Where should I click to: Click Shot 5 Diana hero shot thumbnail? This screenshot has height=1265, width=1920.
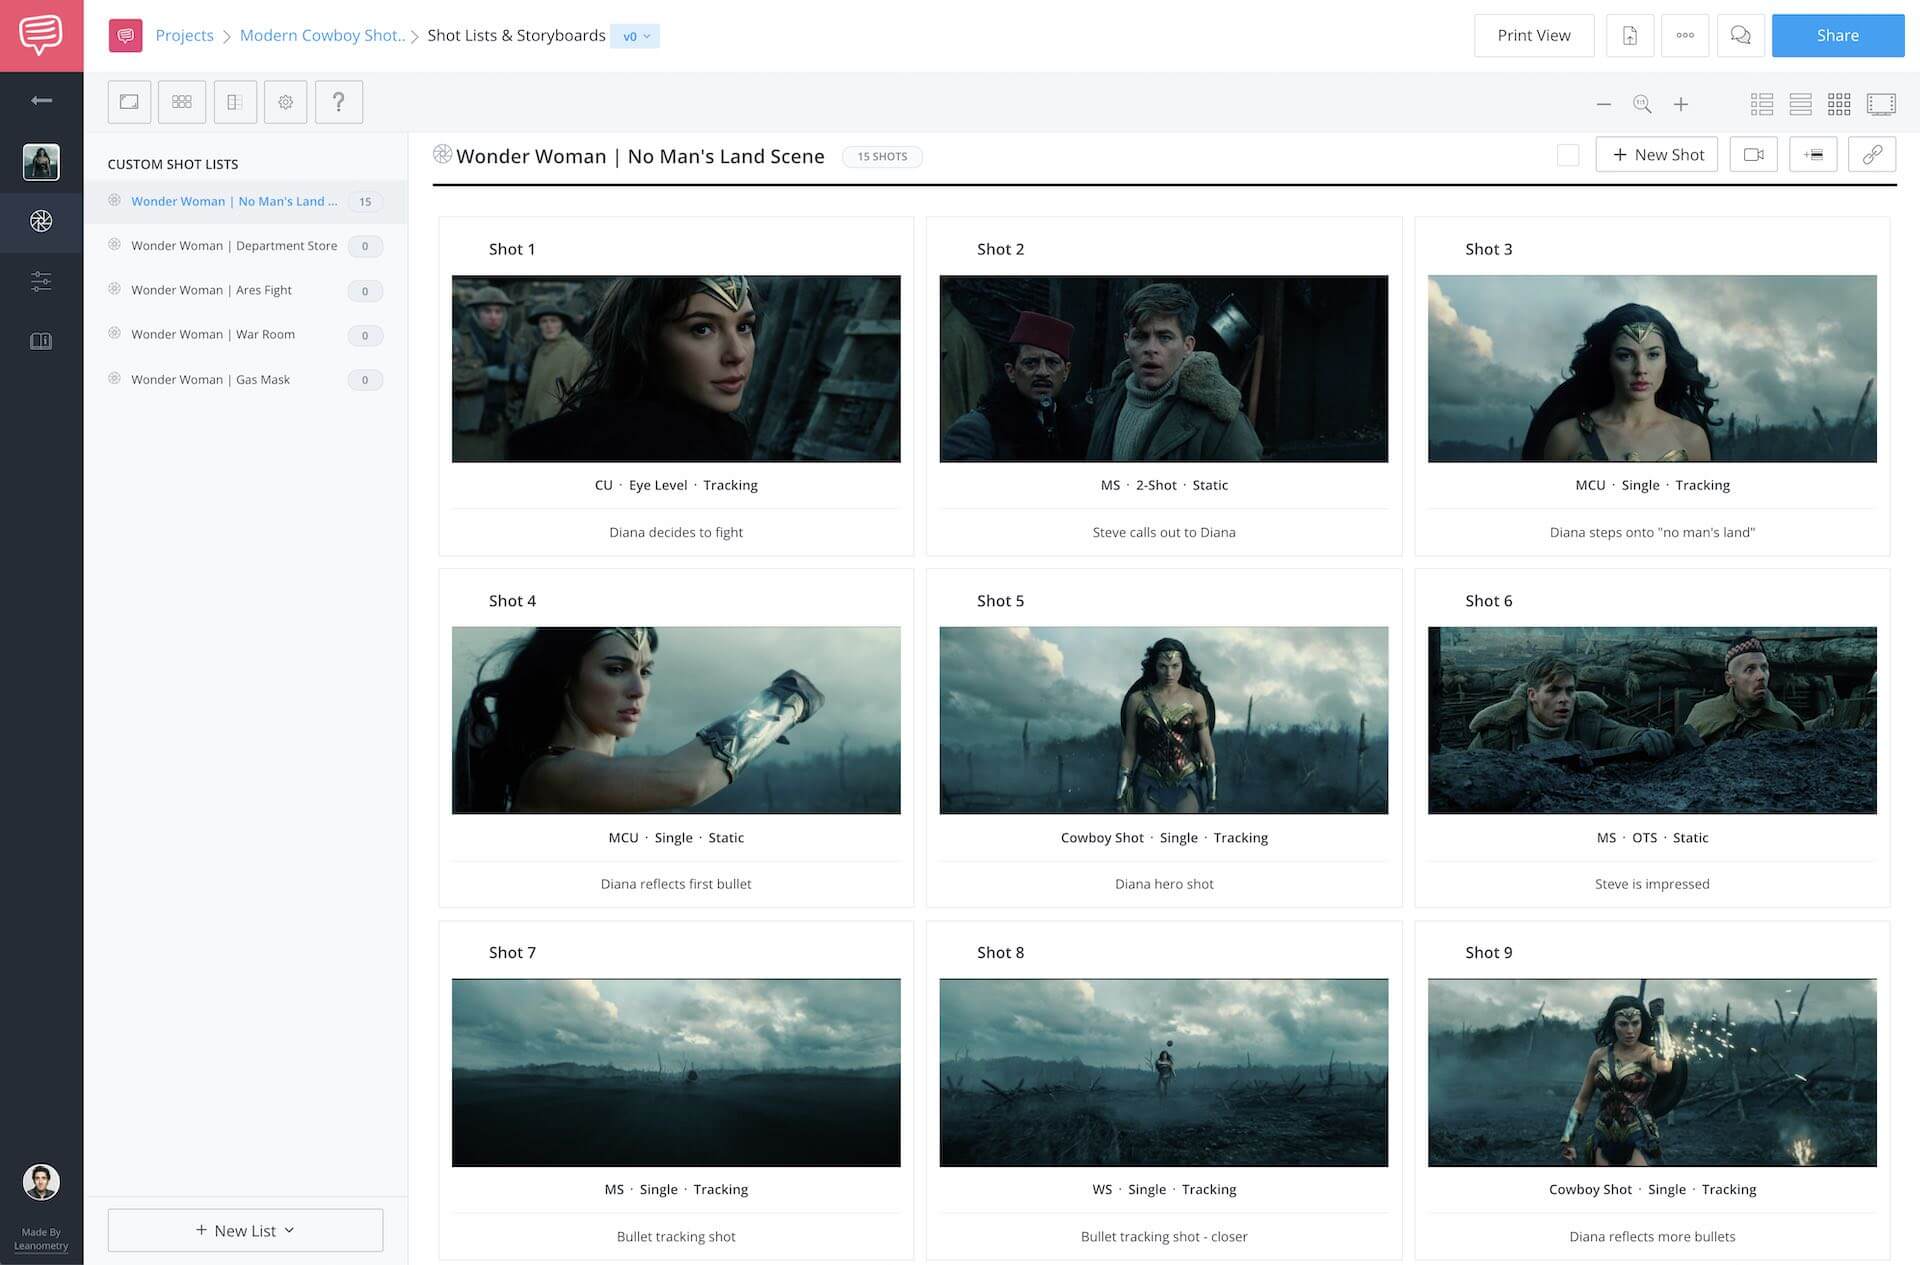tap(1163, 719)
